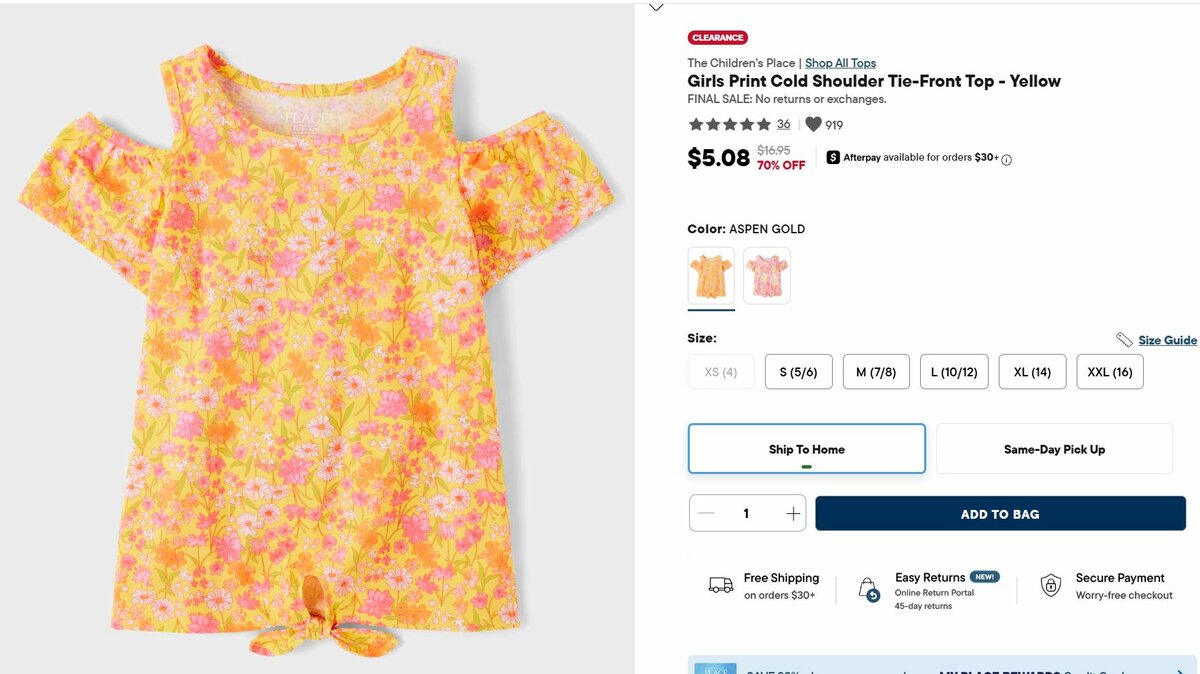Choose size XXL (16)

click(x=1110, y=372)
